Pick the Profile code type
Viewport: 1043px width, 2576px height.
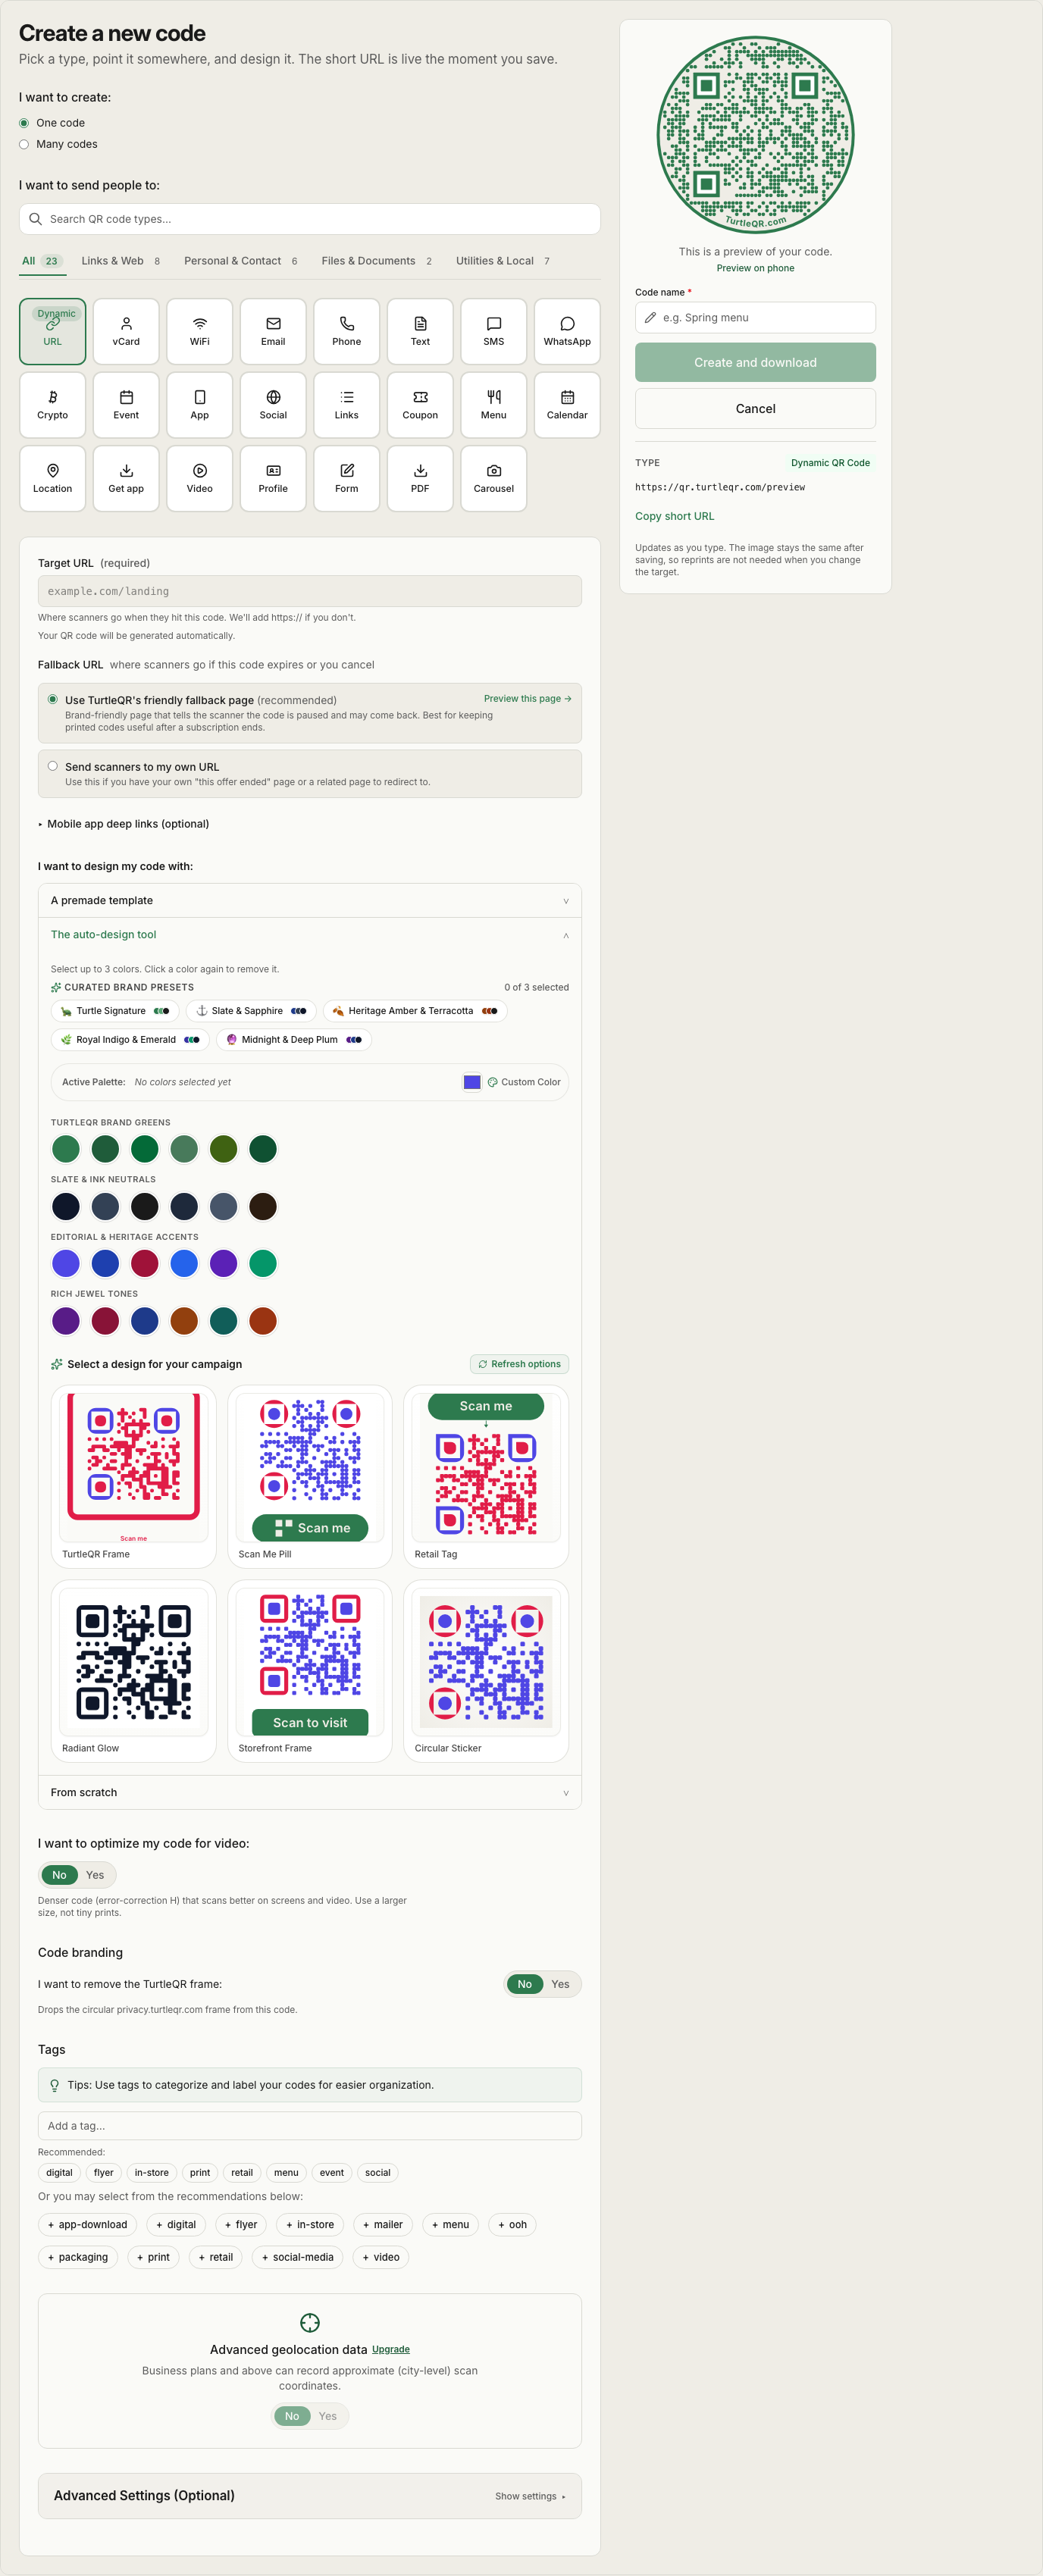273,478
